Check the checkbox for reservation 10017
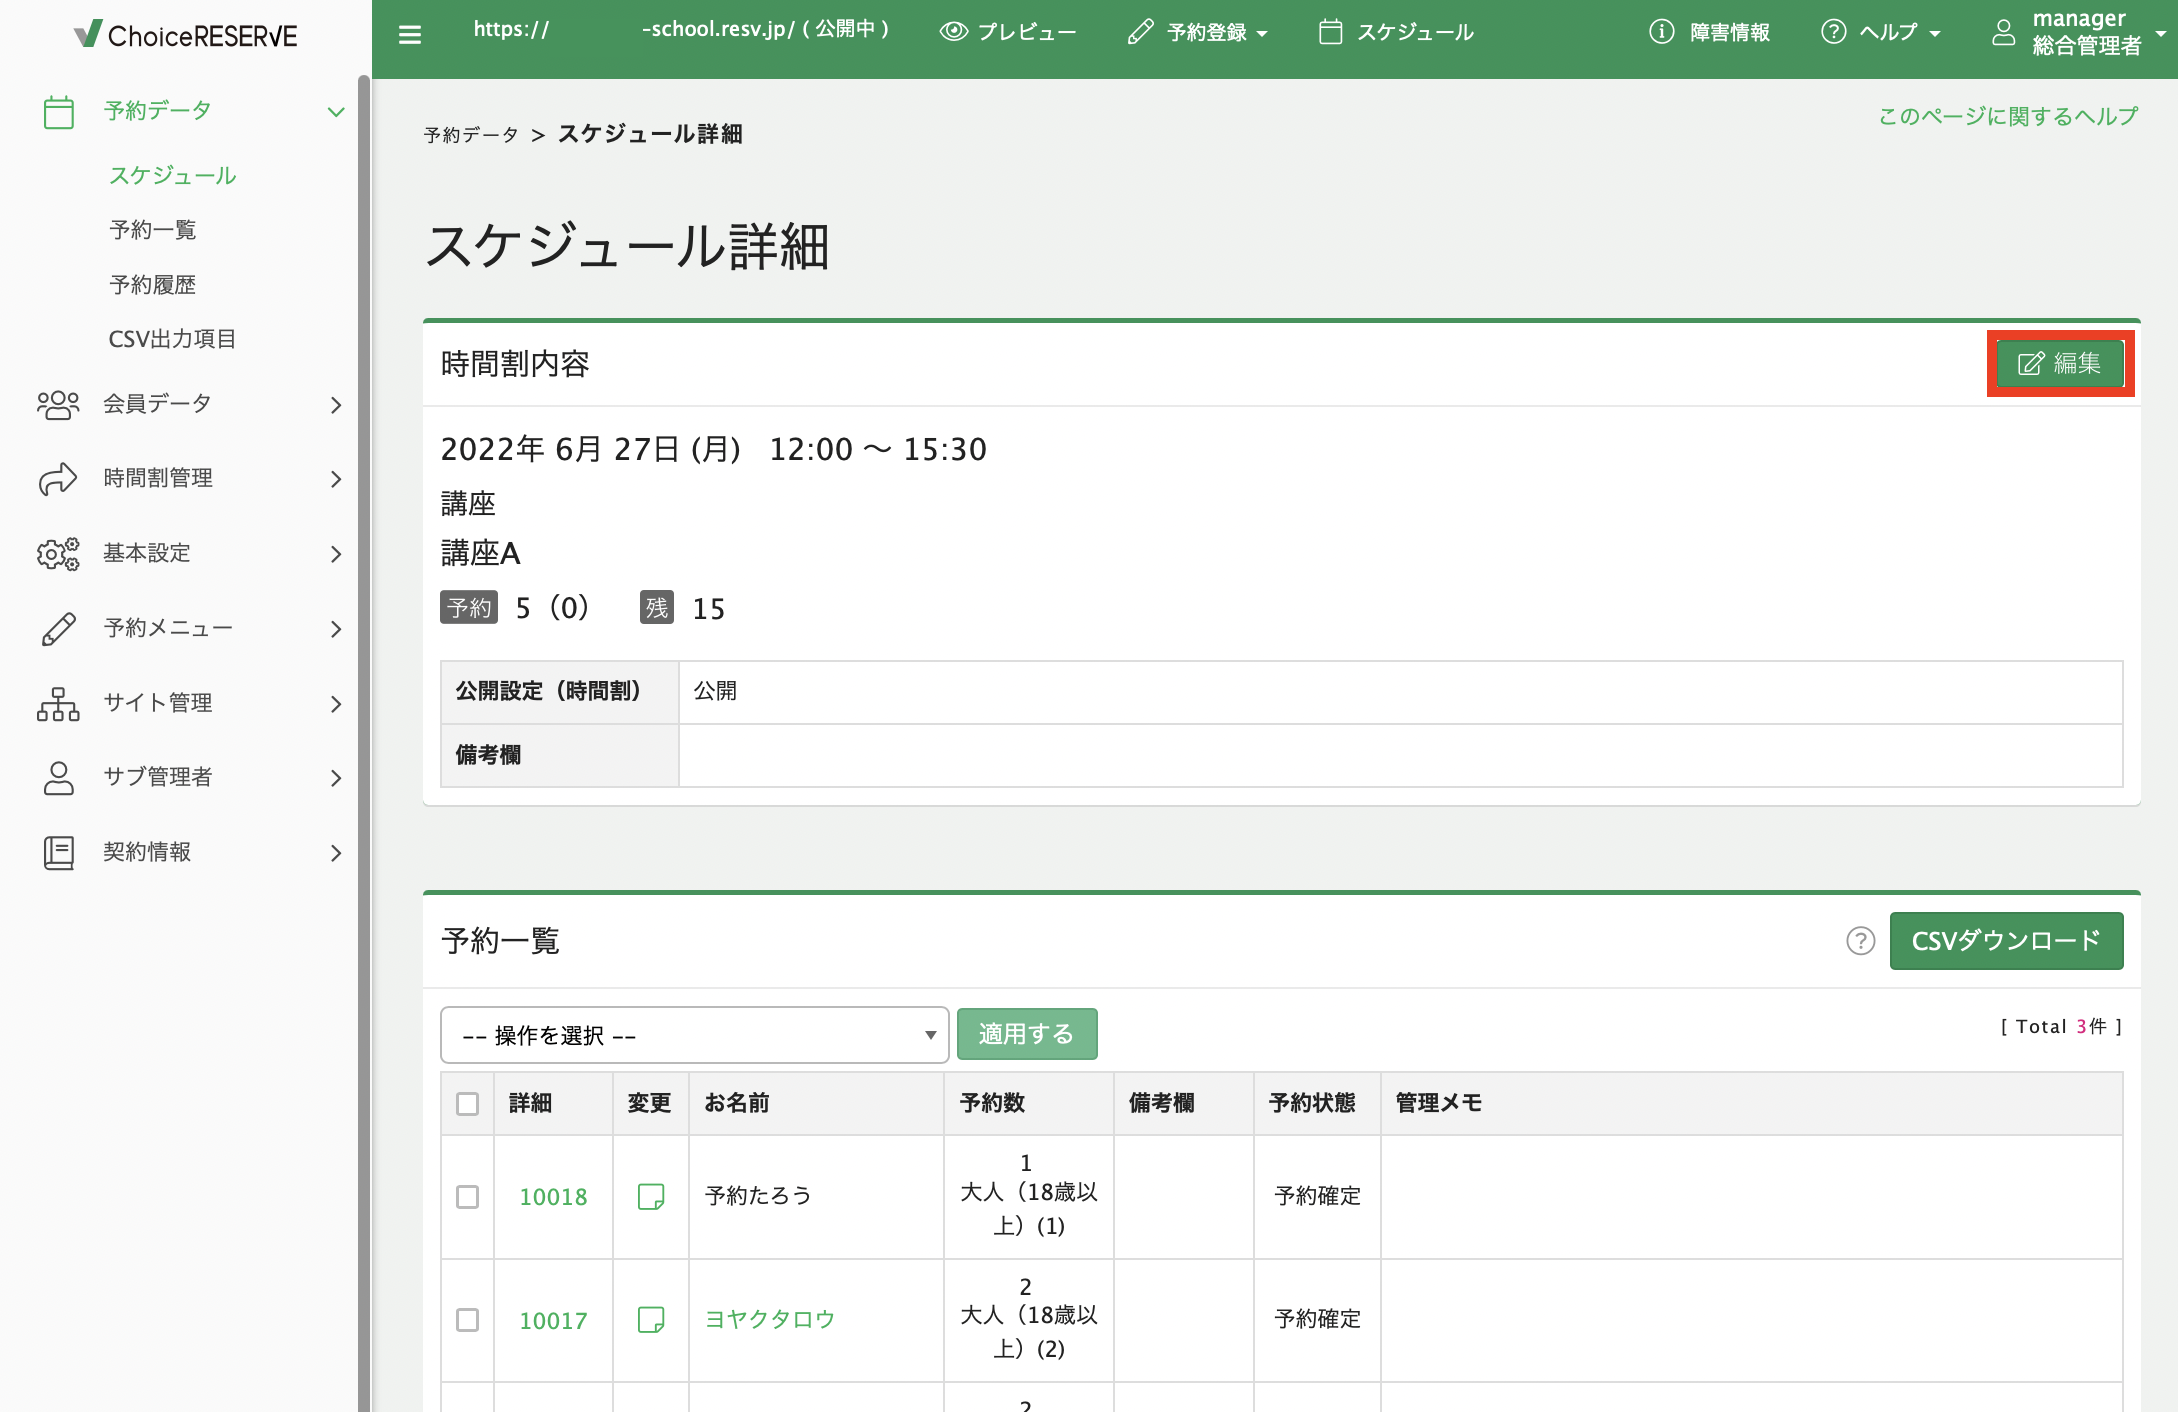 click(467, 1319)
